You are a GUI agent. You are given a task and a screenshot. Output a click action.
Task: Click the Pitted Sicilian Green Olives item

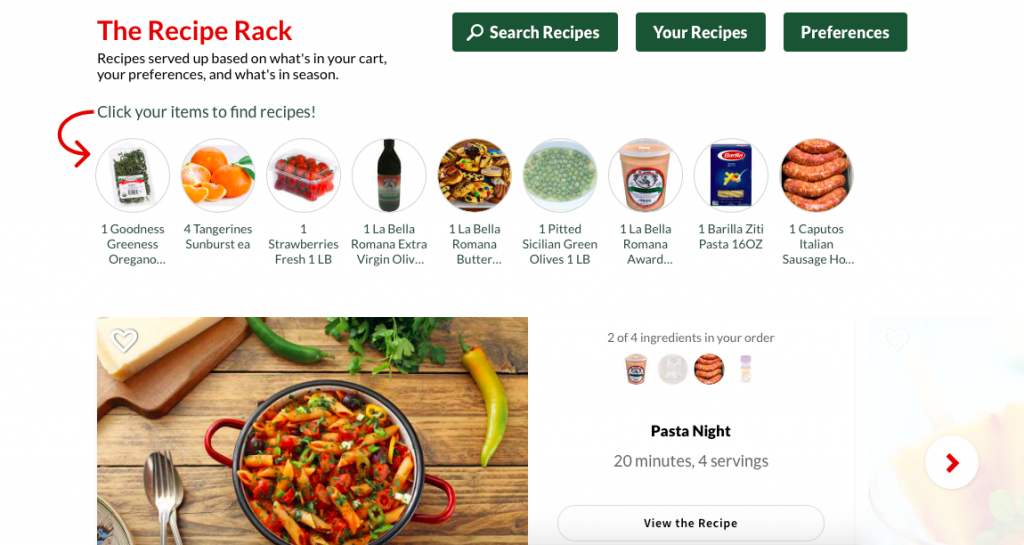pyautogui.click(x=560, y=175)
